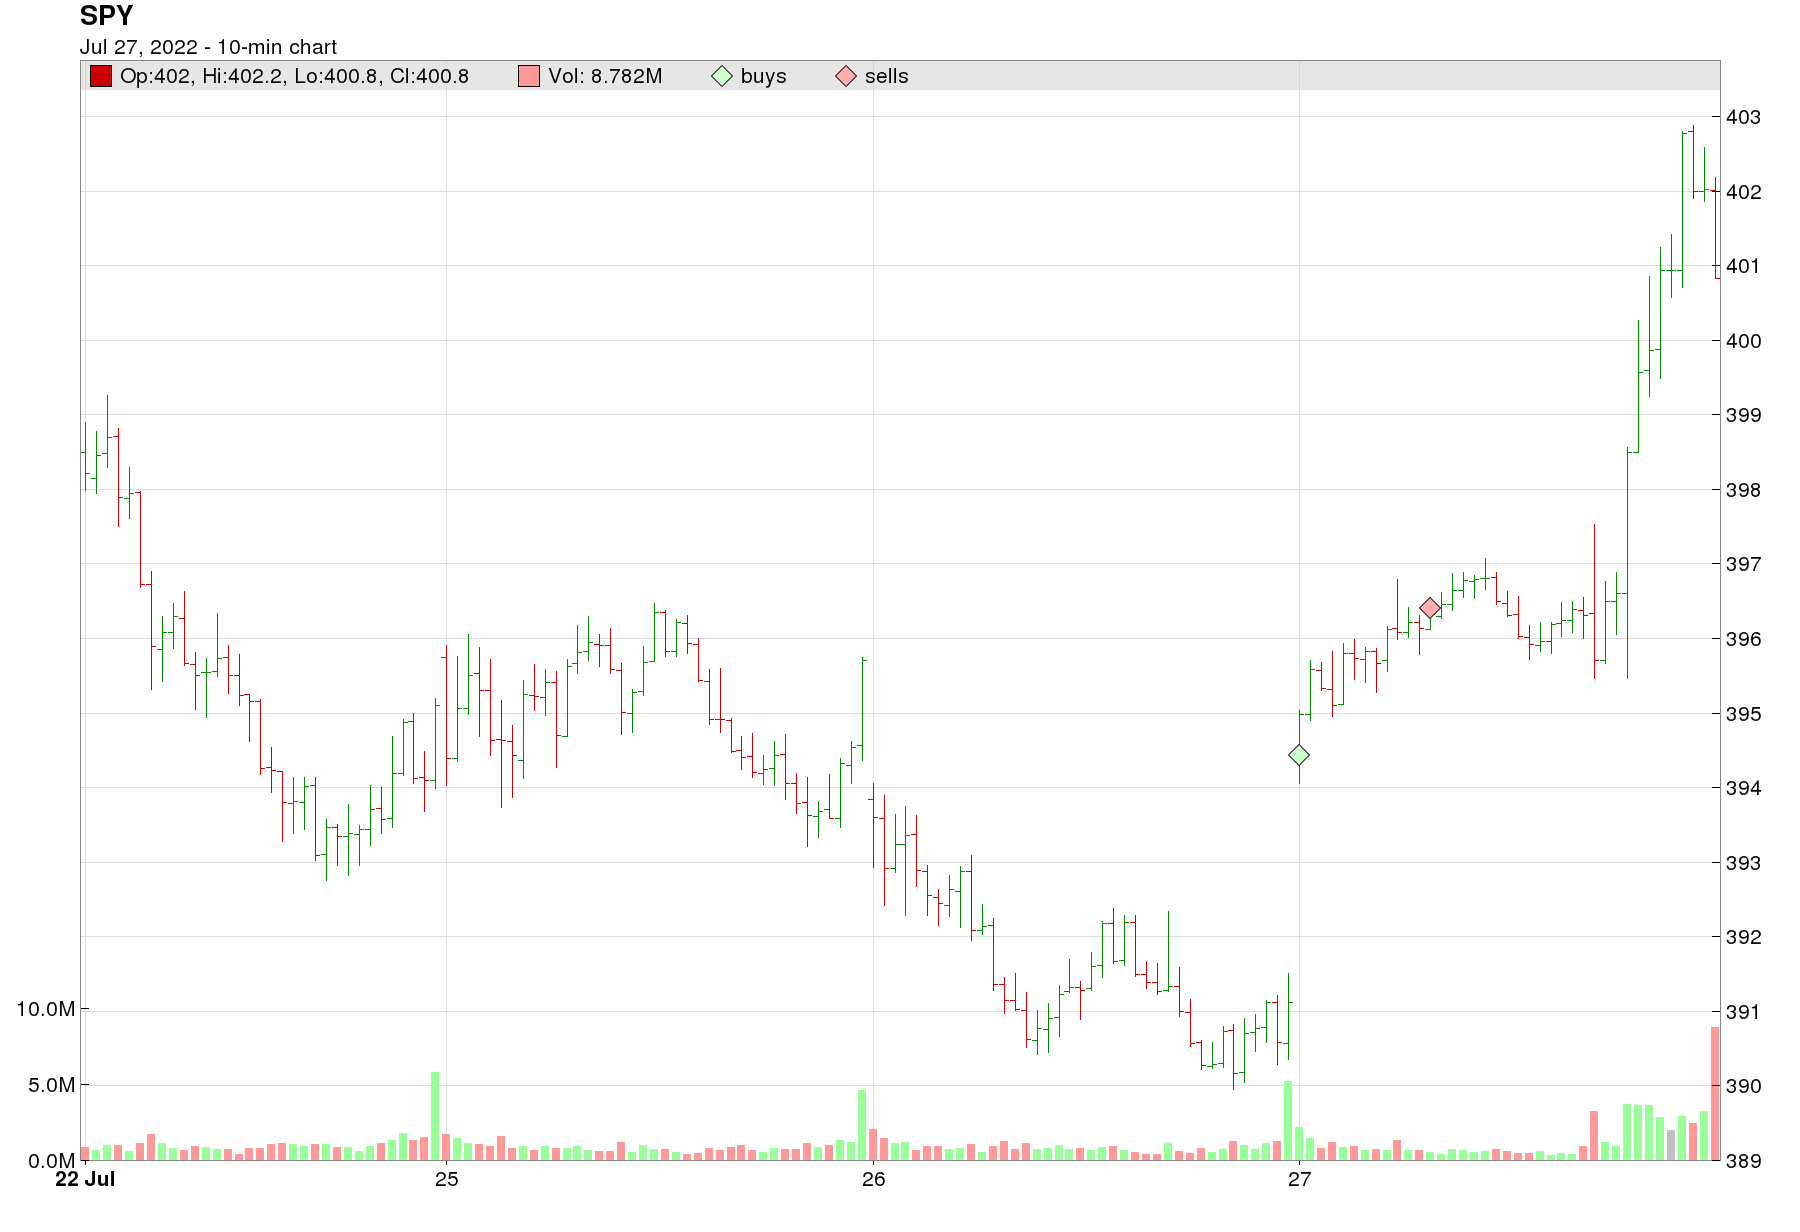Screen dimensions: 1800x1232
Task: Click the 10.0M volume axis label
Action: pyautogui.click(x=45, y=1009)
